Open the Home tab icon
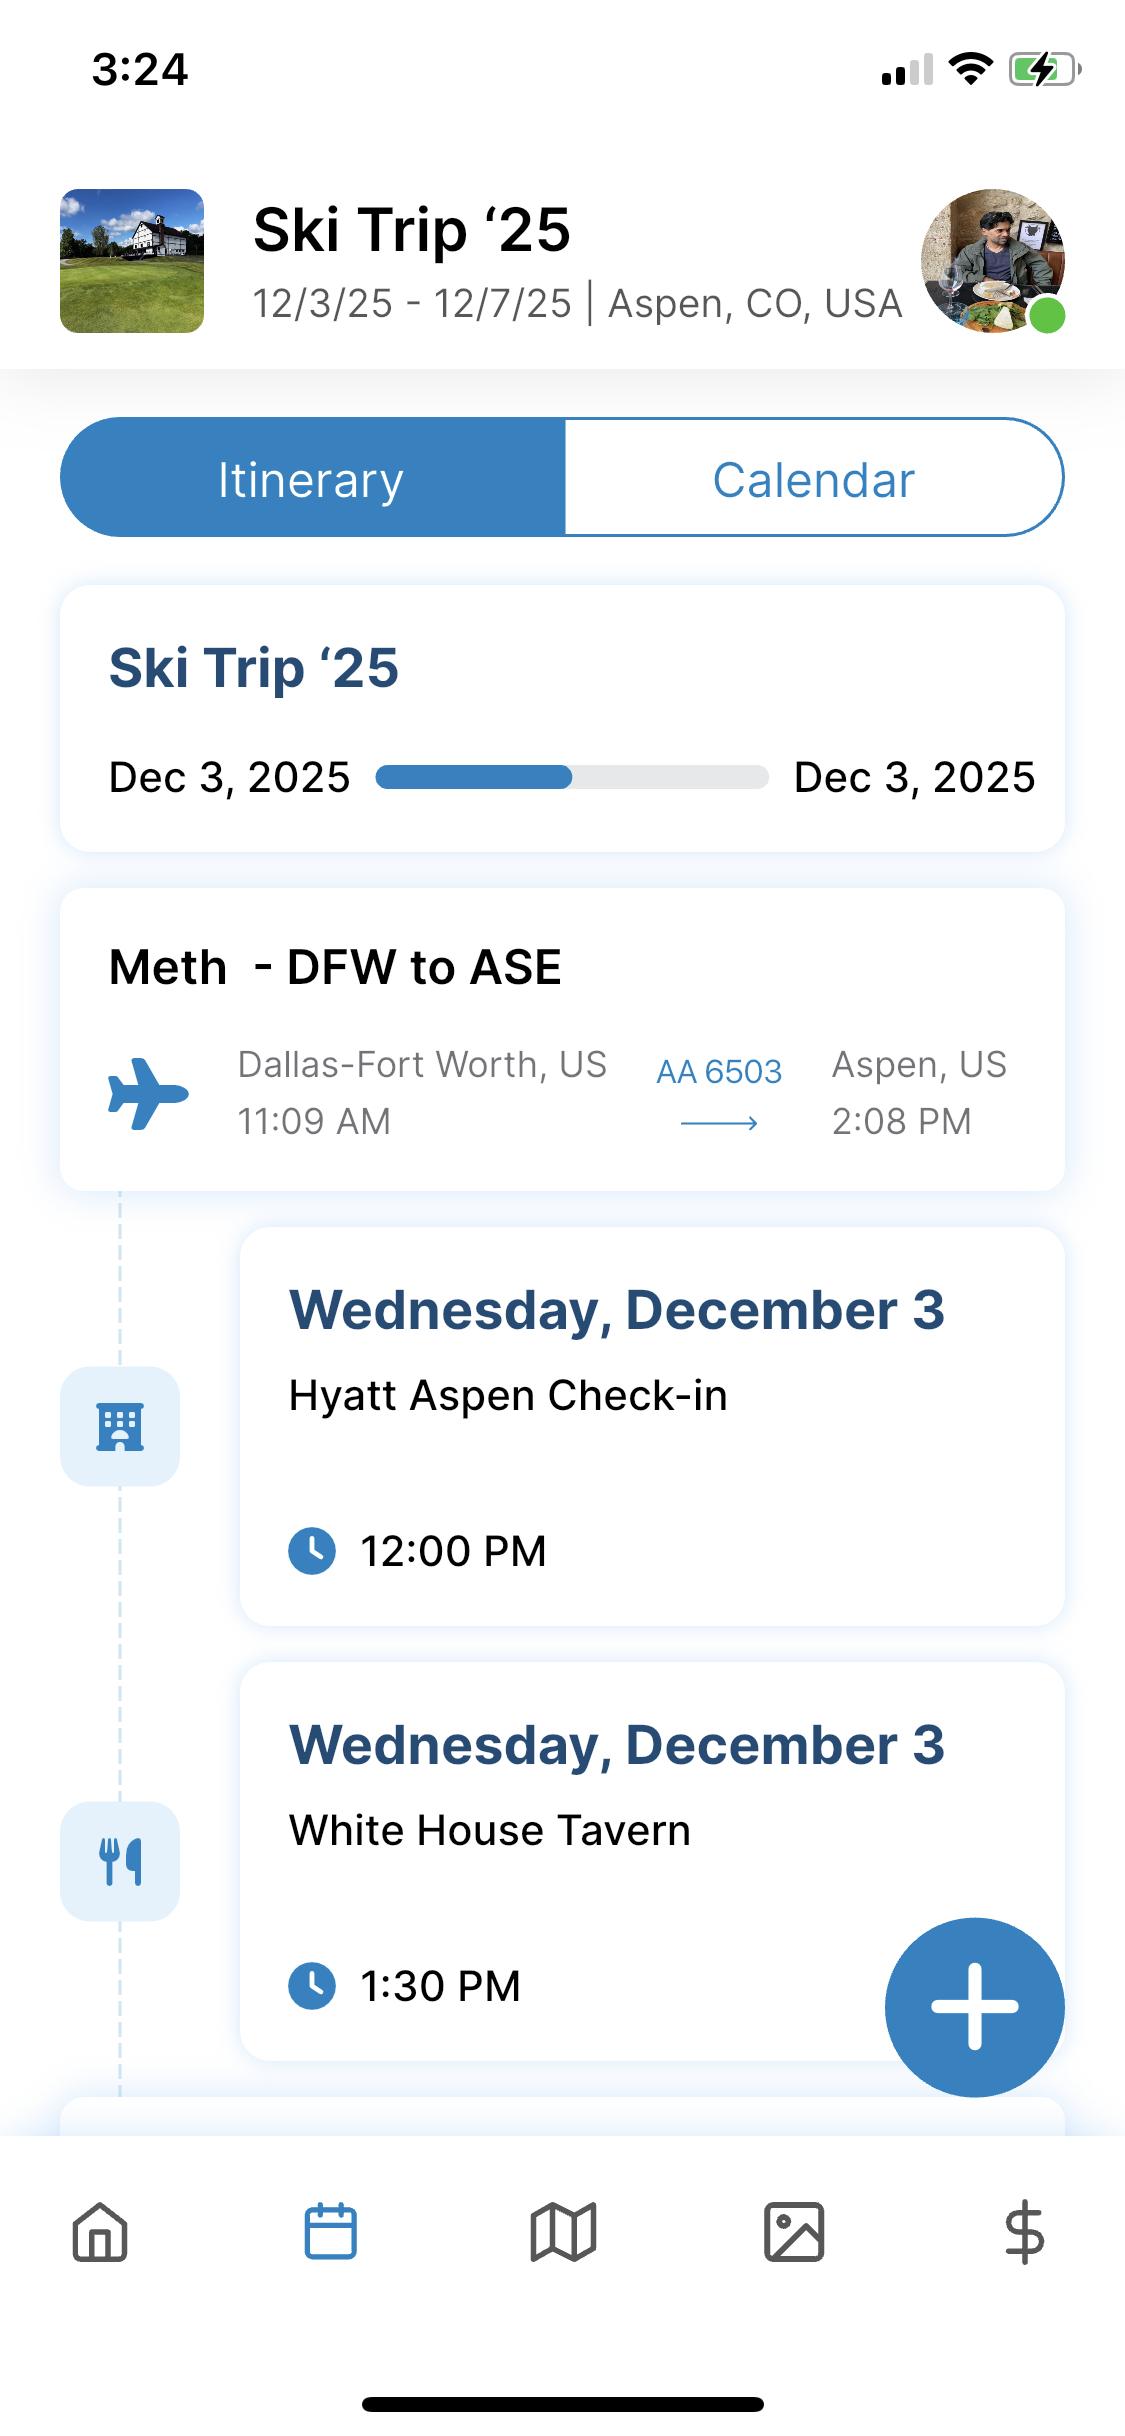Image resolution: width=1125 pixels, height=2436 pixels. click(x=100, y=2232)
